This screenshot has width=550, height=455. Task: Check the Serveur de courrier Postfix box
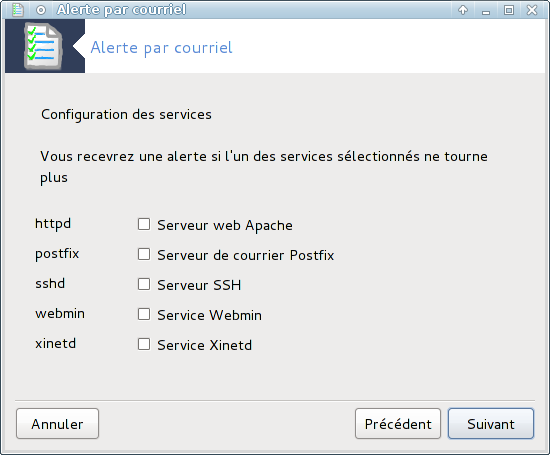(x=144, y=254)
